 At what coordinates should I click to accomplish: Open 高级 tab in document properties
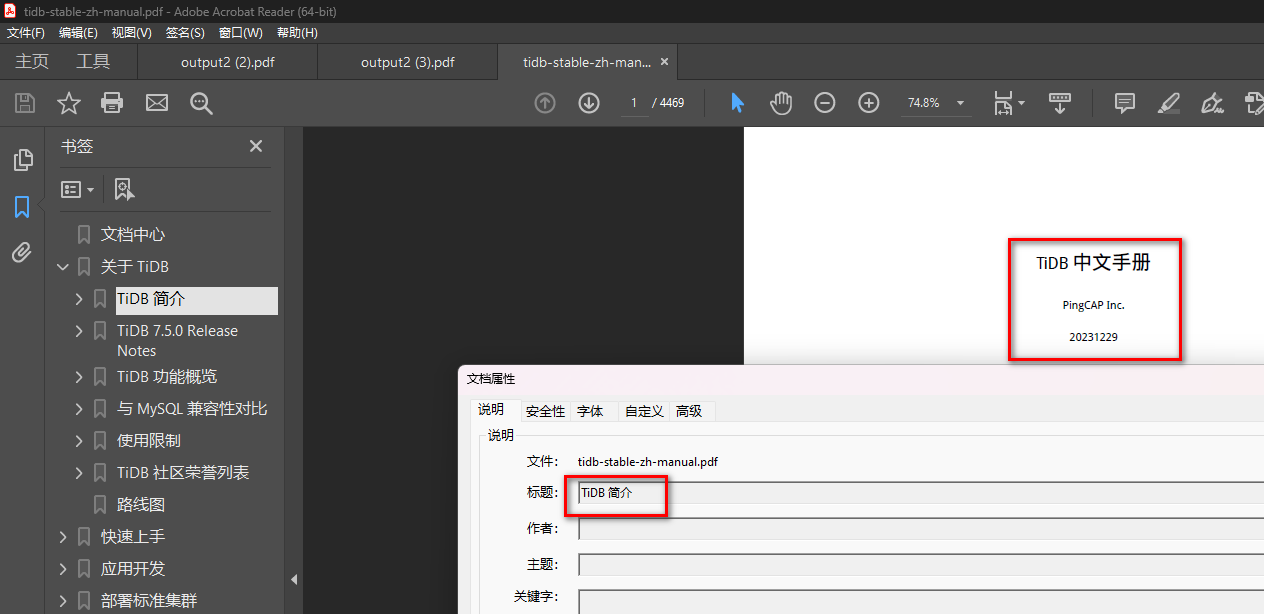pos(689,411)
